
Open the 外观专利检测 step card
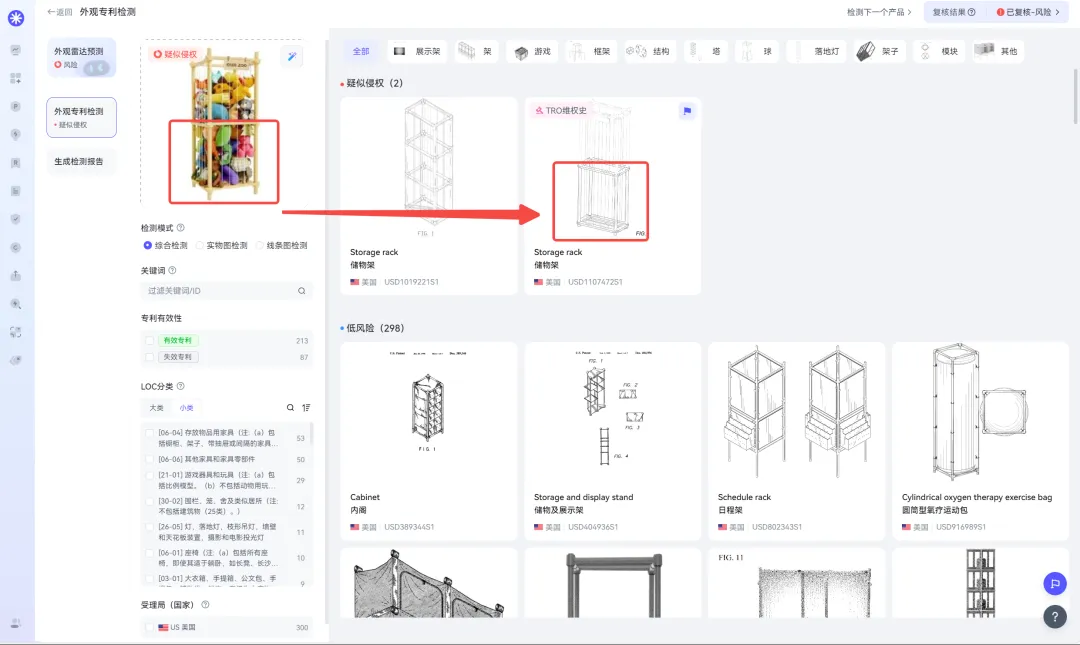[81, 117]
